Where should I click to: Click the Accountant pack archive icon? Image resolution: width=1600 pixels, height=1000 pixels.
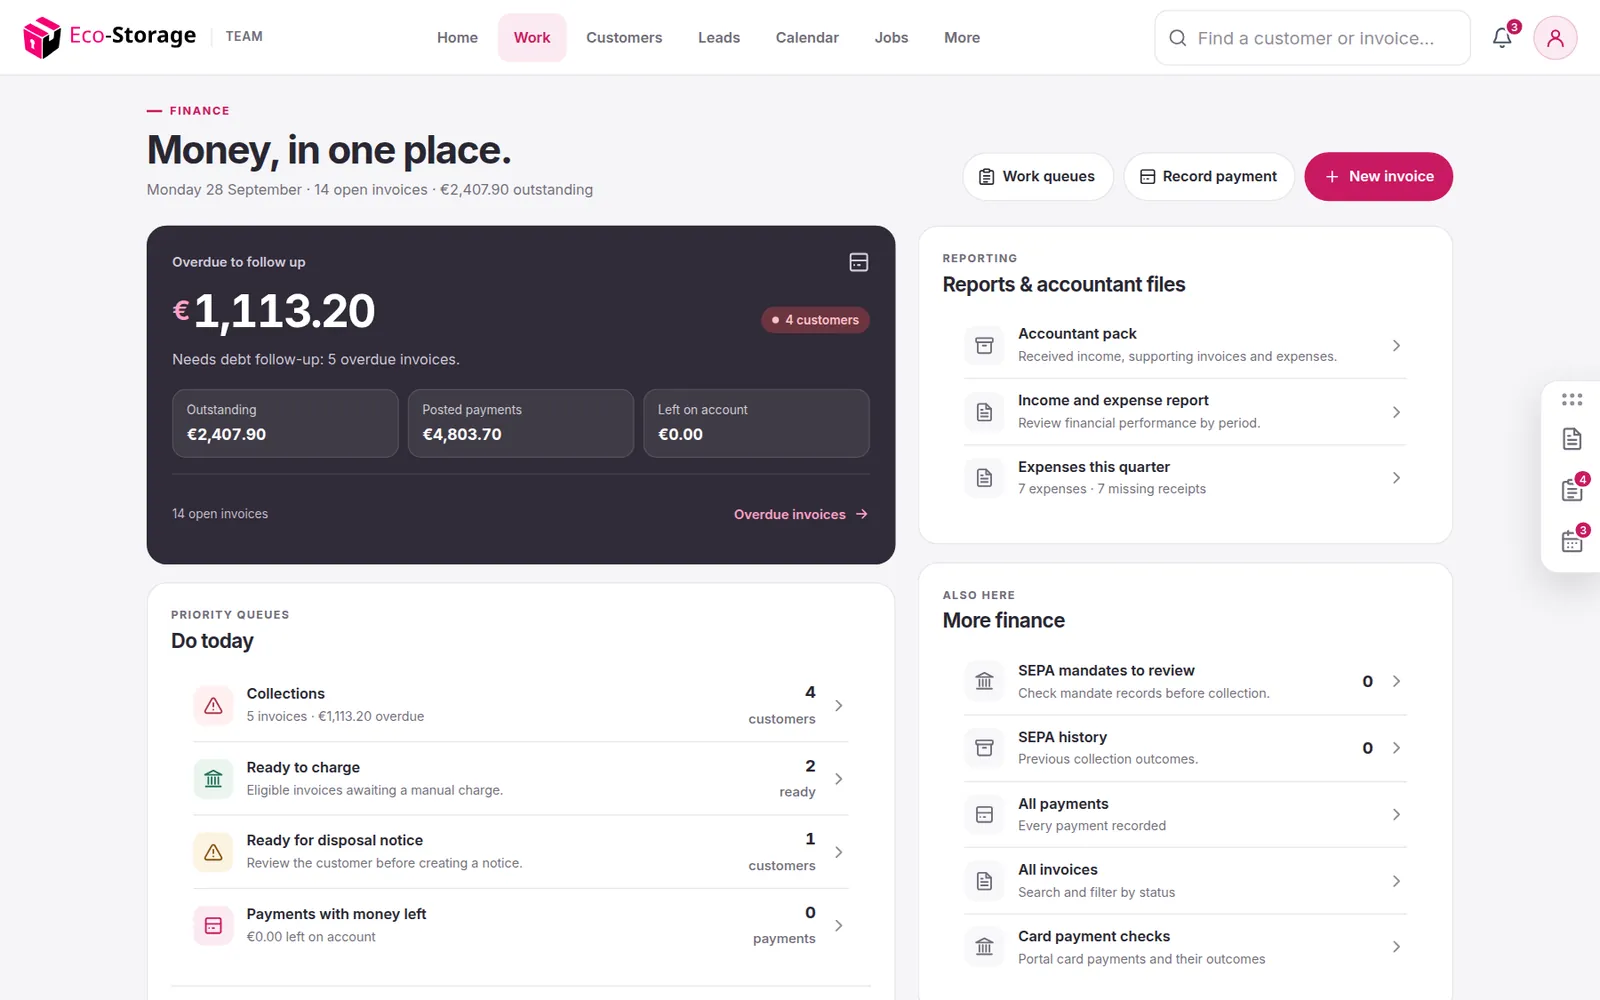pyautogui.click(x=984, y=345)
